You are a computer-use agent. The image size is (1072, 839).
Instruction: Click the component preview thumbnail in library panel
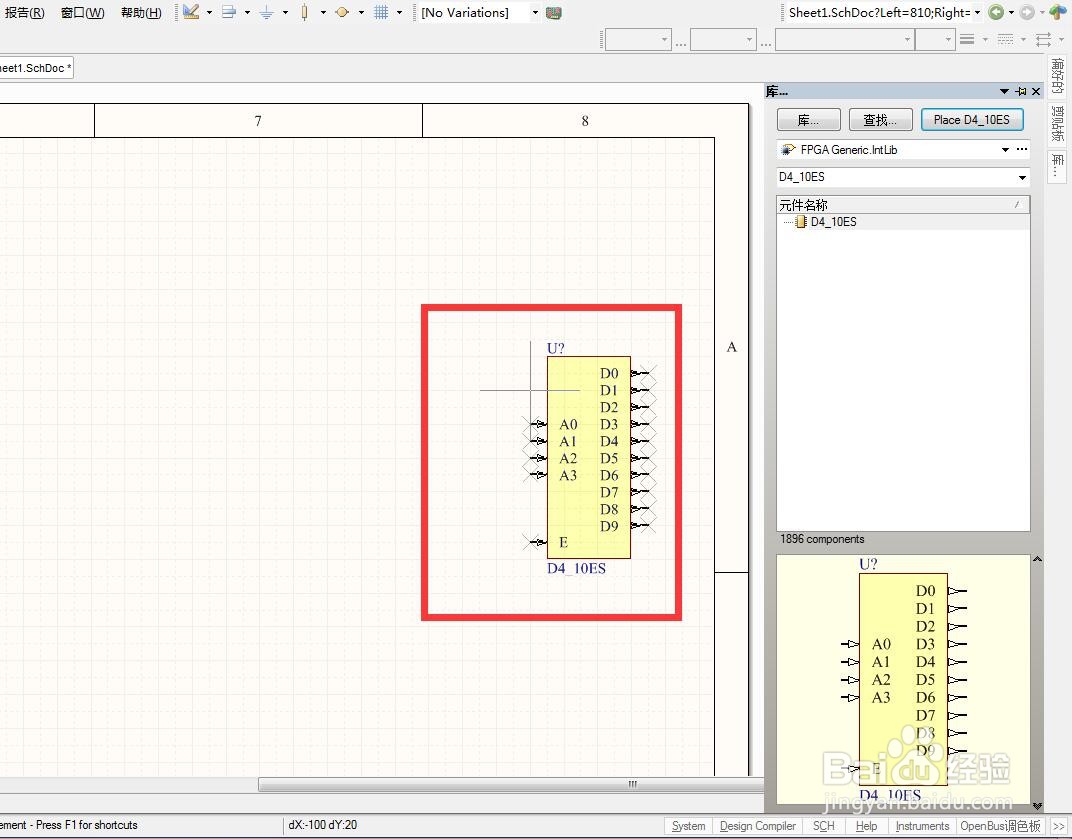click(x=902, y=680)
